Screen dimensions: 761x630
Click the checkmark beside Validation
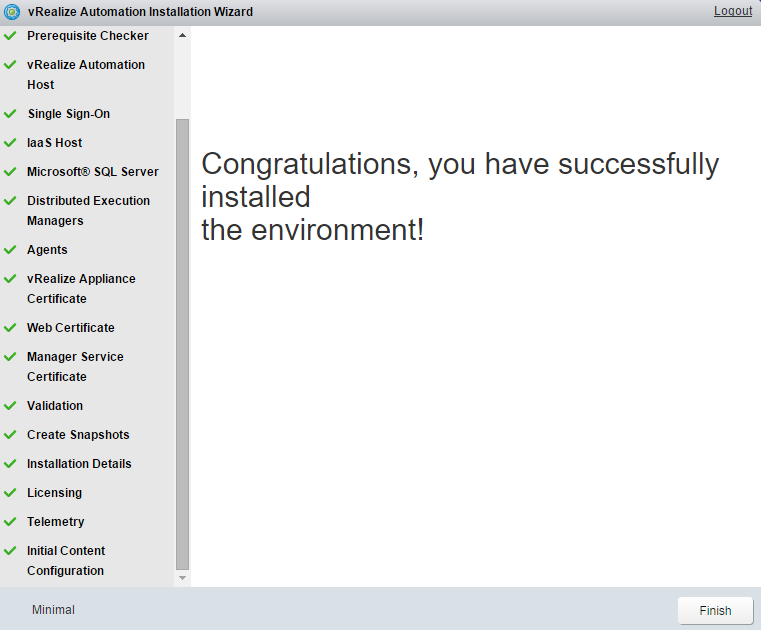pyautogui.click(x=10, y=406)
